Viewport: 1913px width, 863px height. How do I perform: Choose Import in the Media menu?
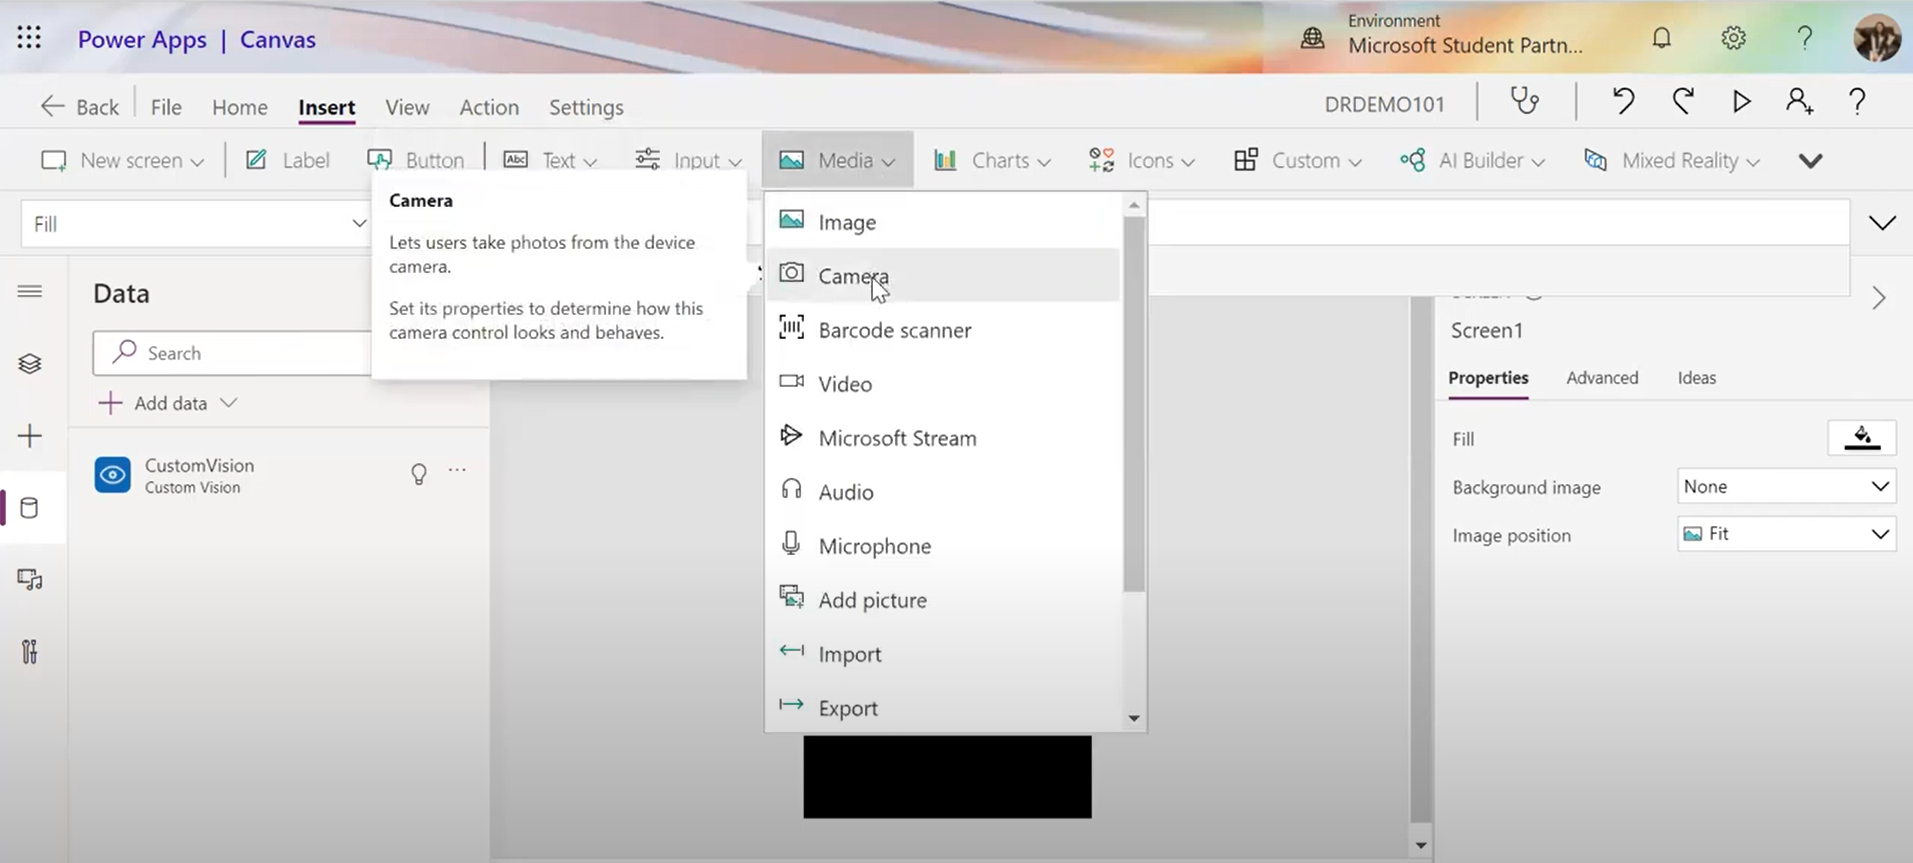click(942, 654)
